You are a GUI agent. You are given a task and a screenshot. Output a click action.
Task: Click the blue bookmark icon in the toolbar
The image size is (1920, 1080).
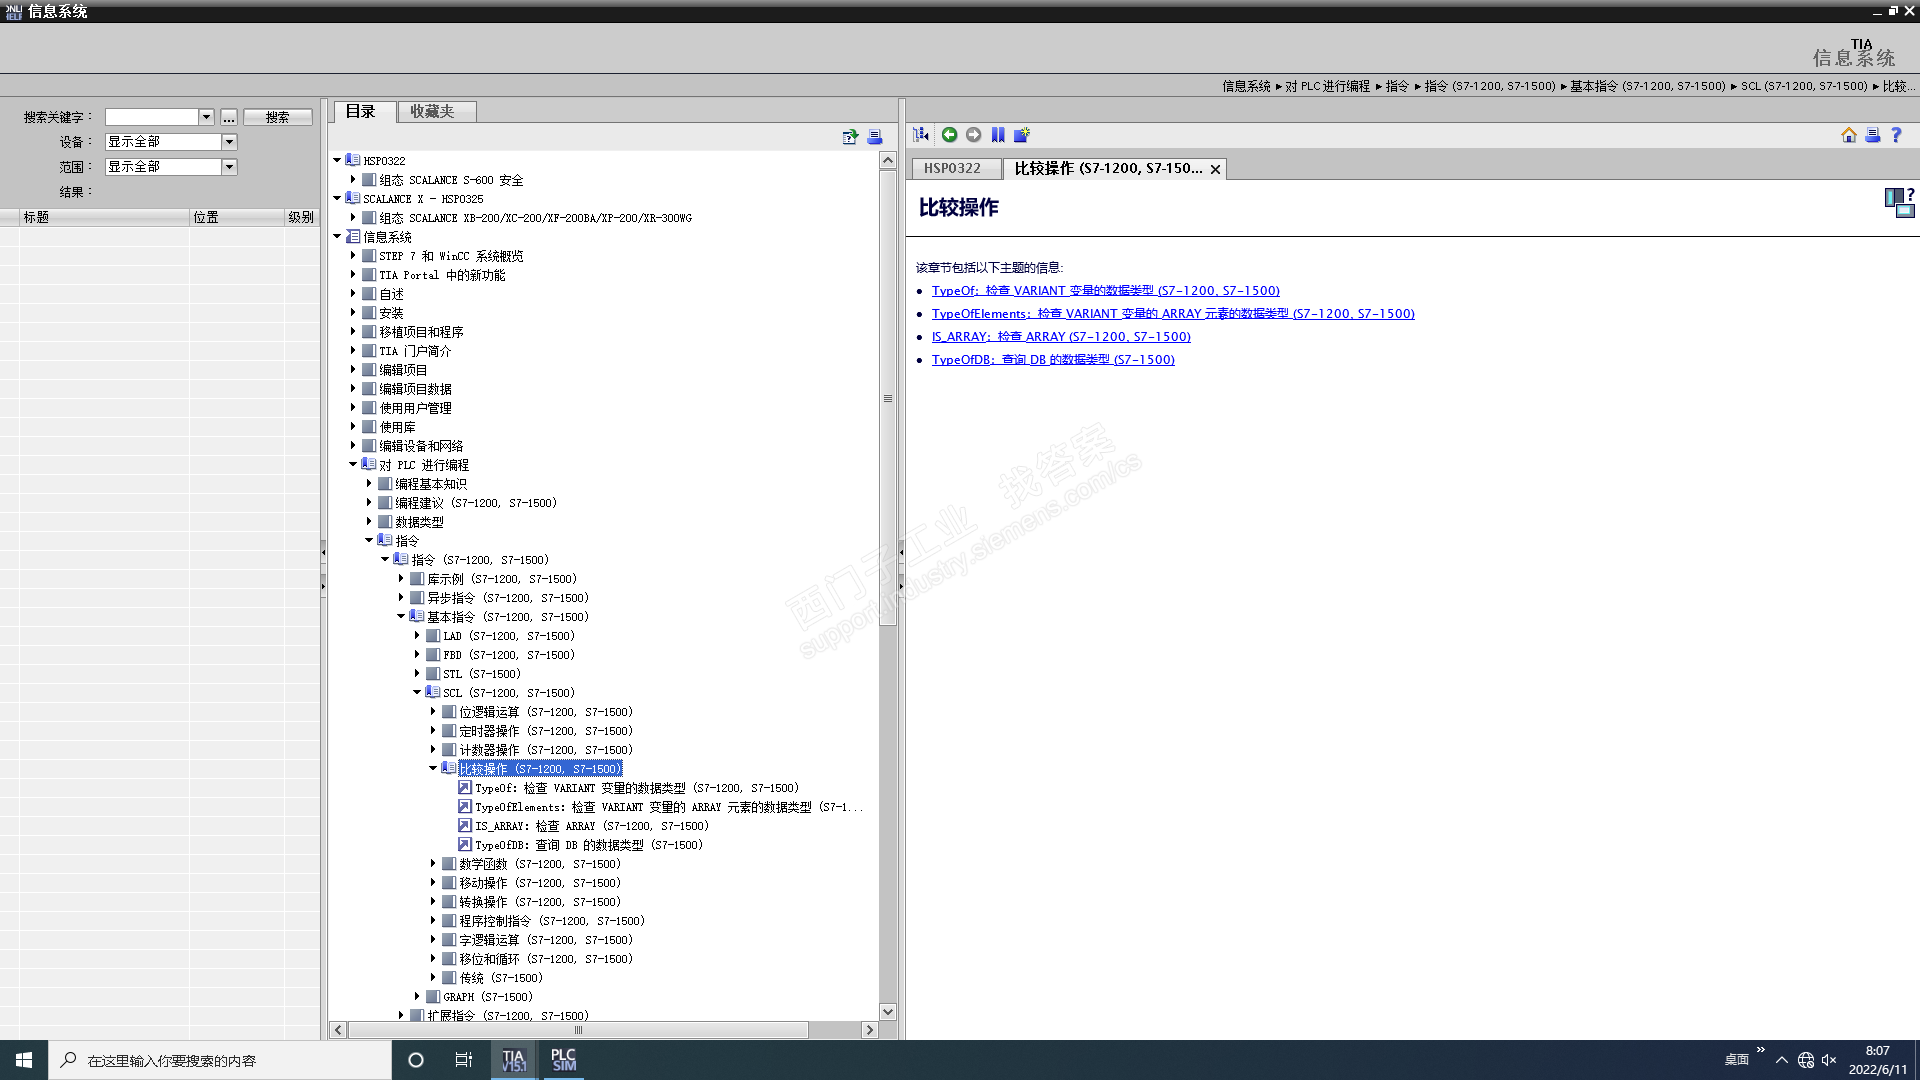[x=998, y=135]
